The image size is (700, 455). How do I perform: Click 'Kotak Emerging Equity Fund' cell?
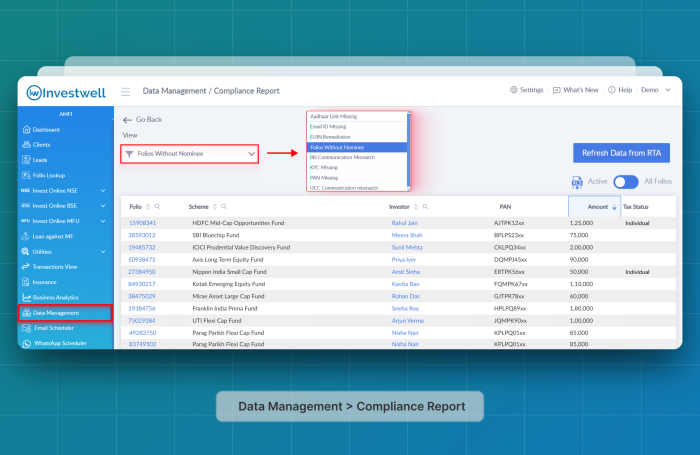click(x=229, y=284)
